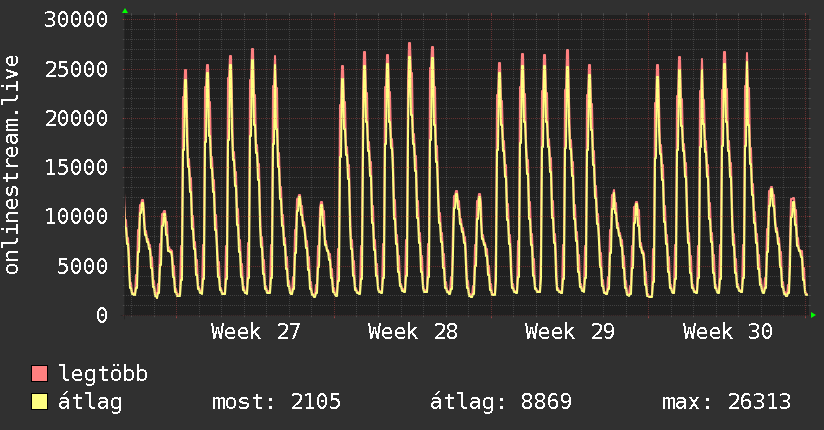
Task: Click the green arrow ending the x-axis
Action: point(813,315)
